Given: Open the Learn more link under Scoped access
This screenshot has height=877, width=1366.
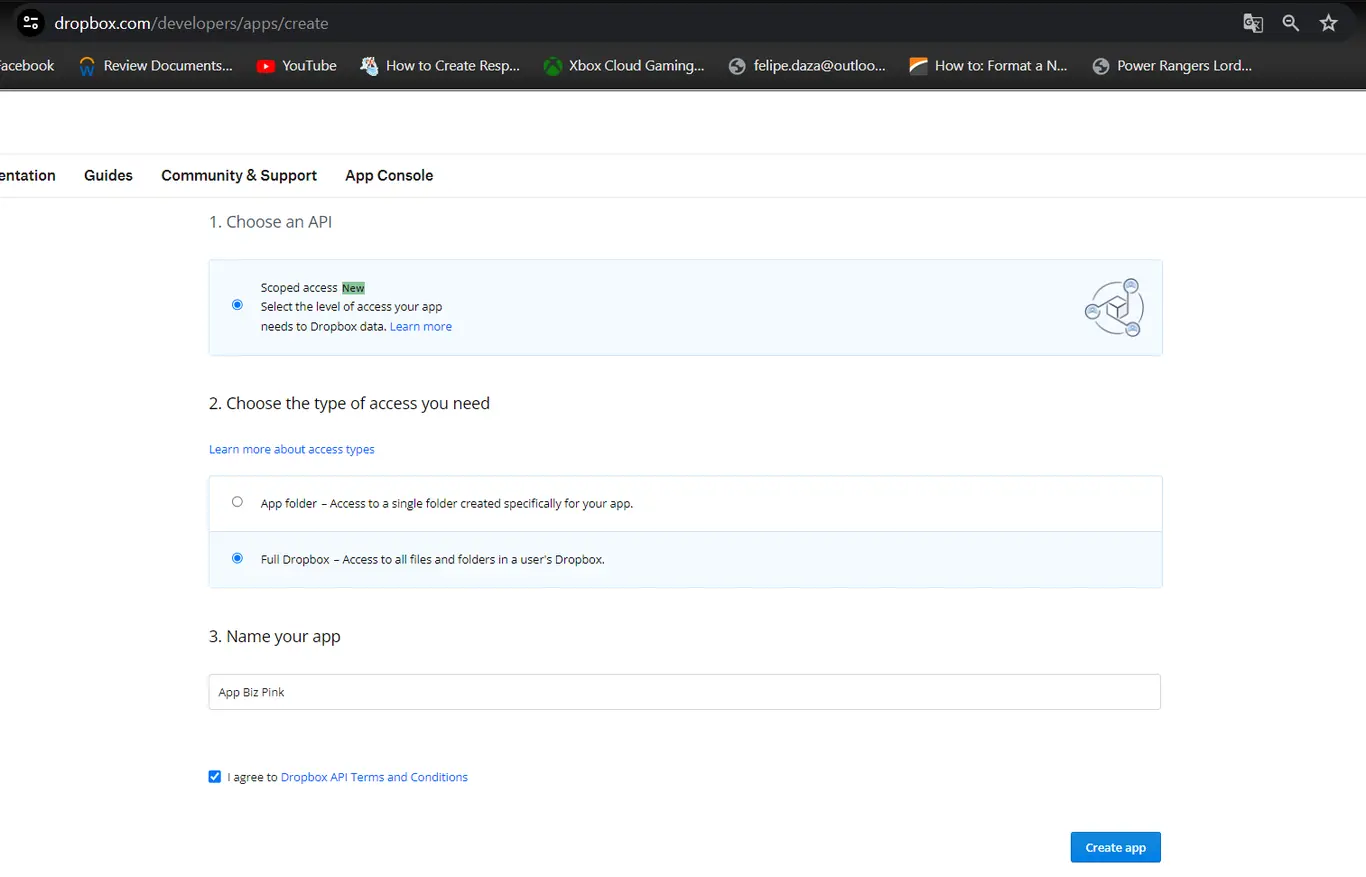Looking at the screenshot, I should [x=421, y=327].
